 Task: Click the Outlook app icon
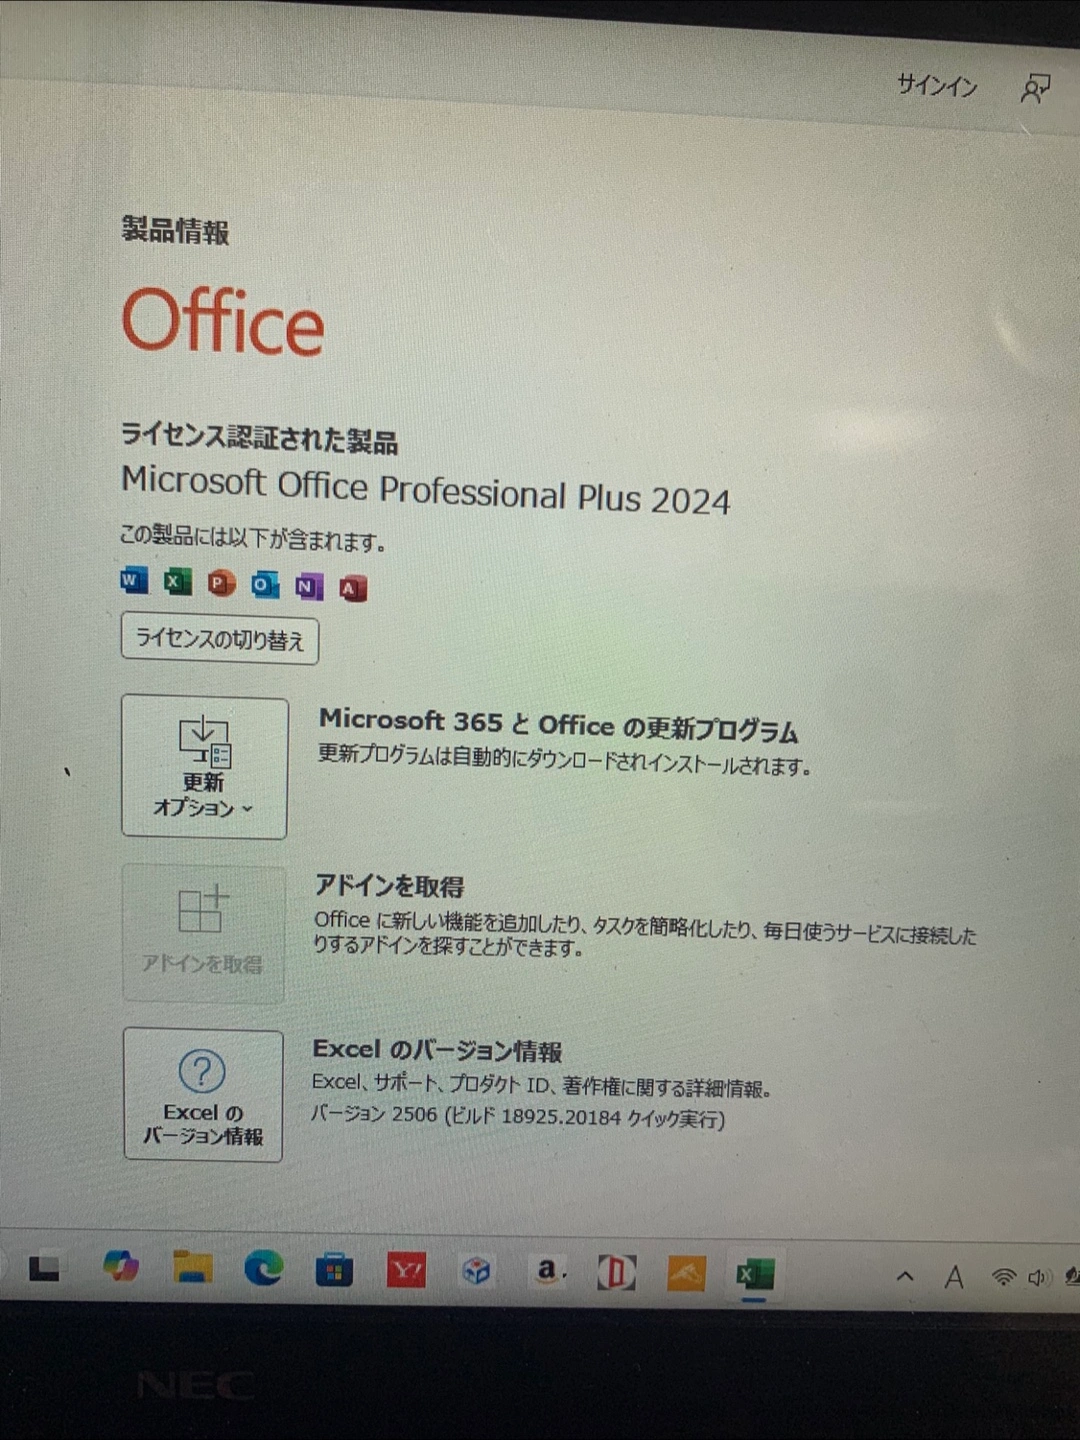[264, 585]
